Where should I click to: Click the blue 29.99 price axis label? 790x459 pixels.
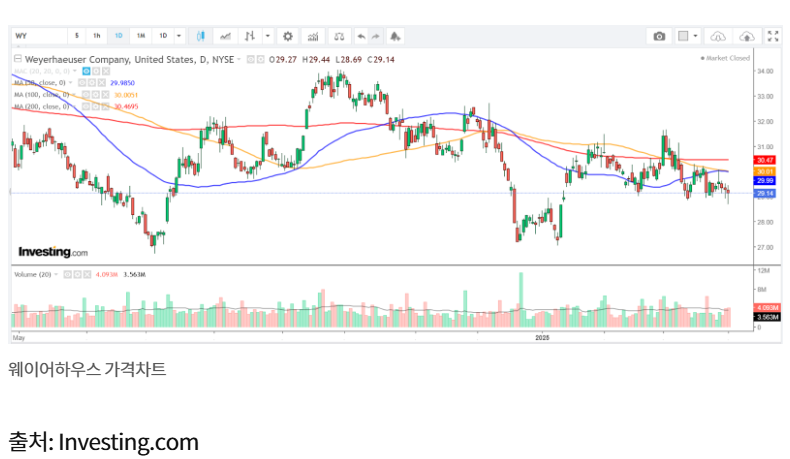tap(765, 181)
